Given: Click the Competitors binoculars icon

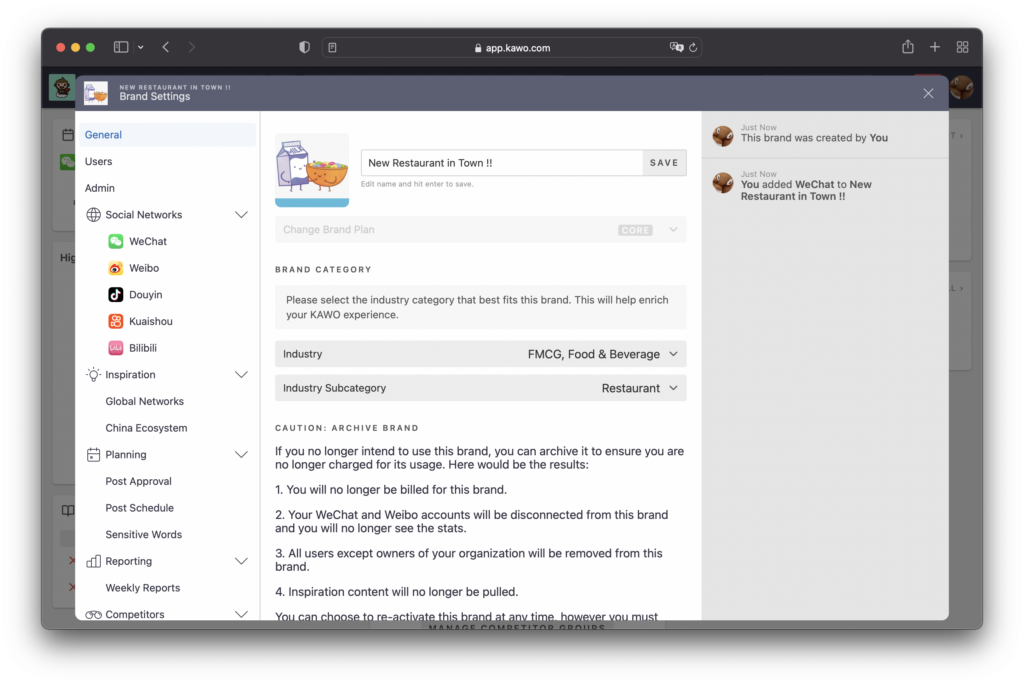Looking at the screenshot, I should pyautogui.click(x=93, y=615).
